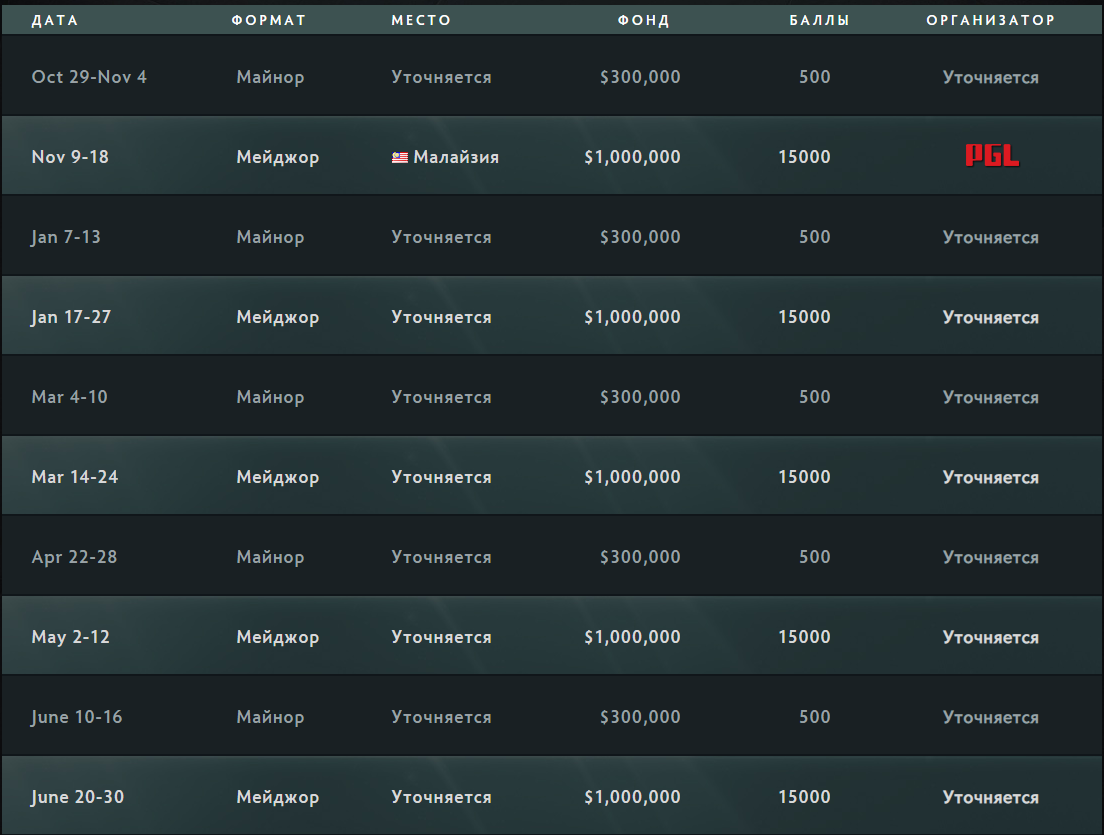The image size is (1104, 835).
Task: Open the Jan 7-13 minor row
Action: [x=552, y=236]
